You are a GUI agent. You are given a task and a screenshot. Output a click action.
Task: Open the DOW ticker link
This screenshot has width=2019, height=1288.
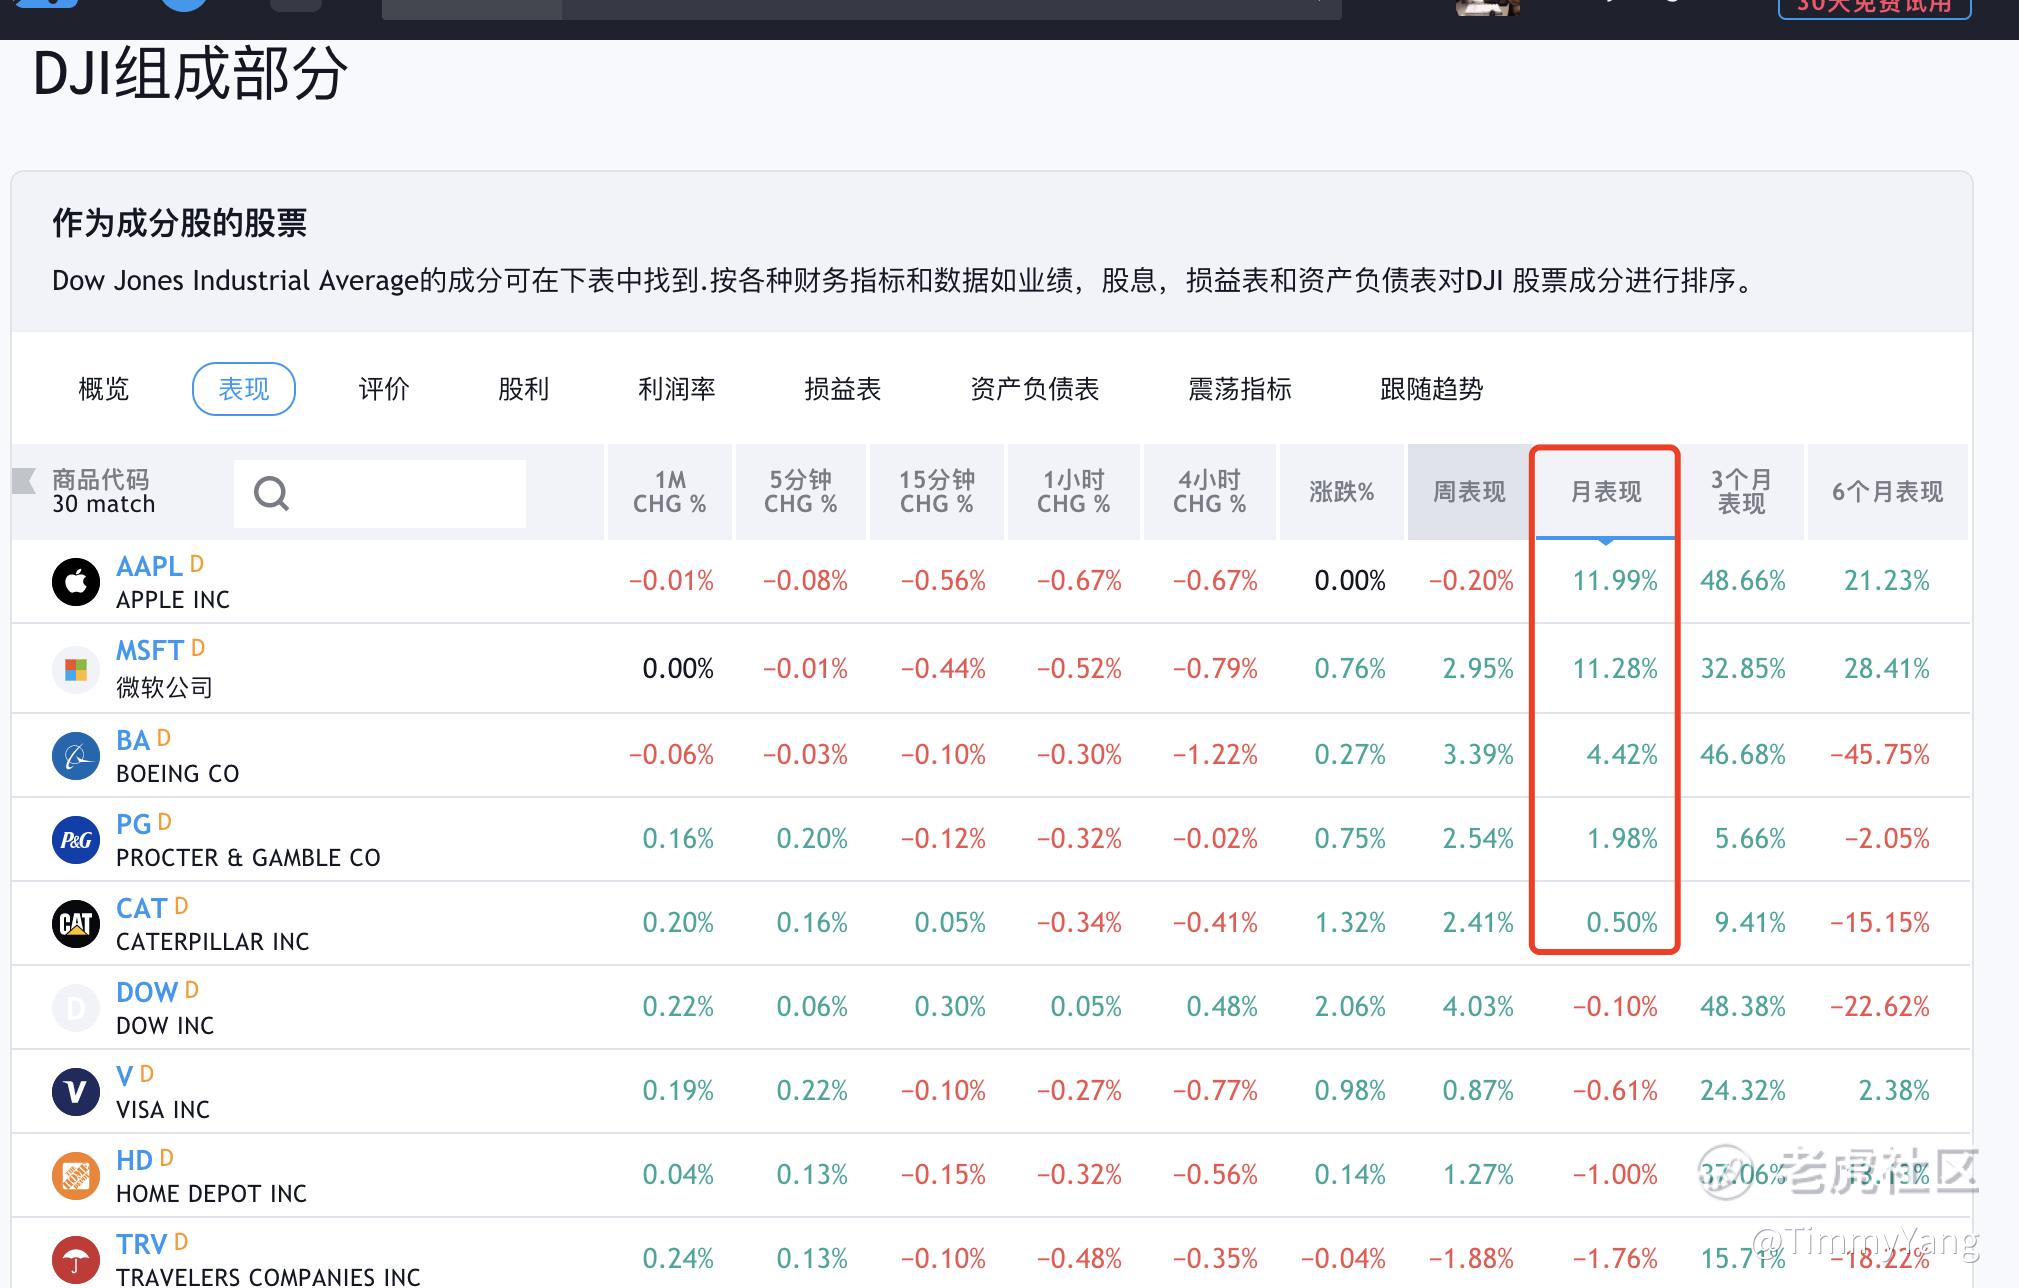tap(147, 993)
